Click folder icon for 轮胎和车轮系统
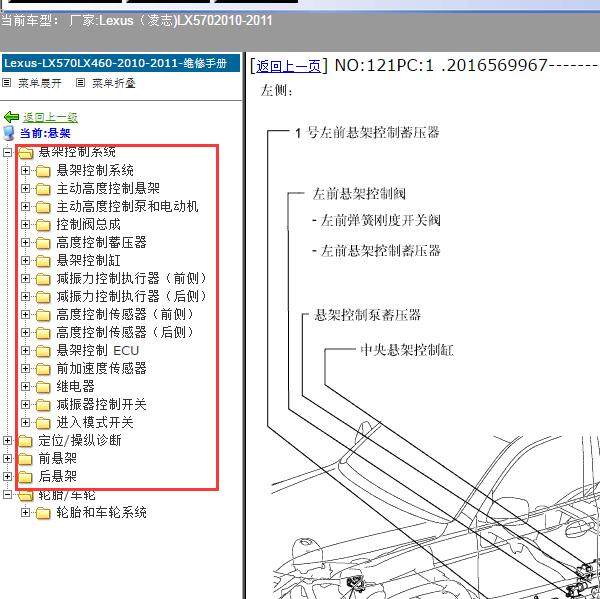 click(43, 513)
